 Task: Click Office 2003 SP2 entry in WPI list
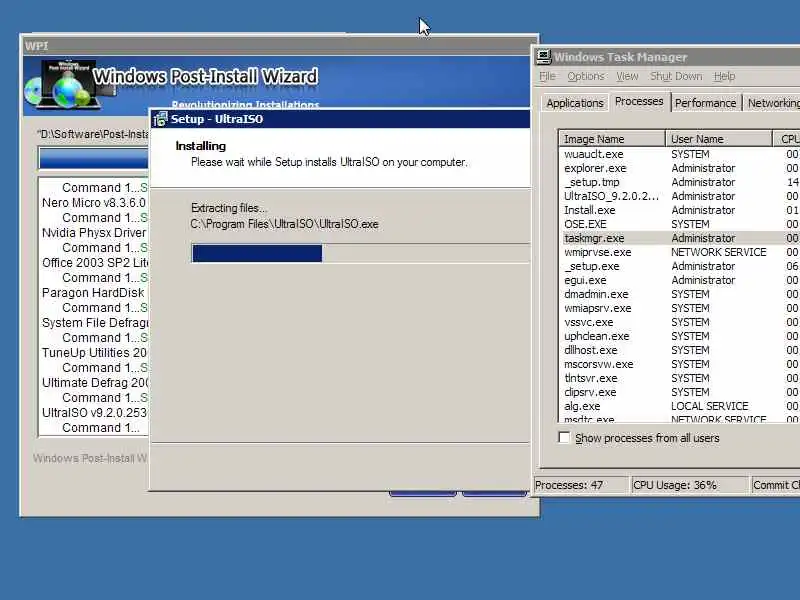point(94,263)
